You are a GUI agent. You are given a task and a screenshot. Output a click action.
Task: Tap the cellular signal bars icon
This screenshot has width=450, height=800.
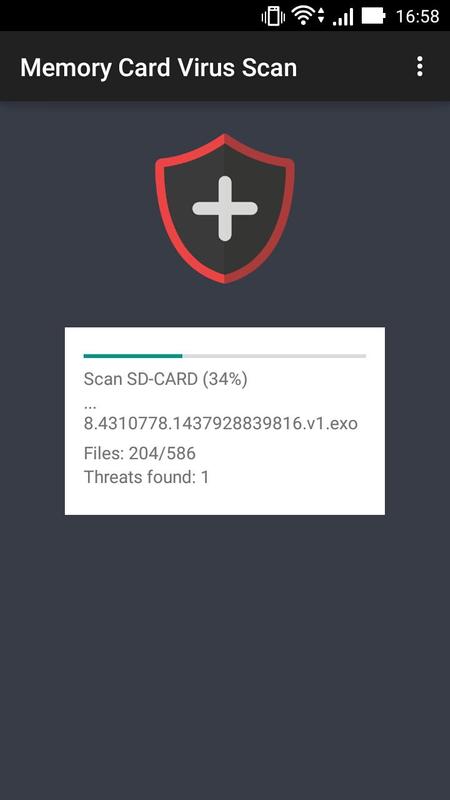pyautogui.click(x=342, y=17)
